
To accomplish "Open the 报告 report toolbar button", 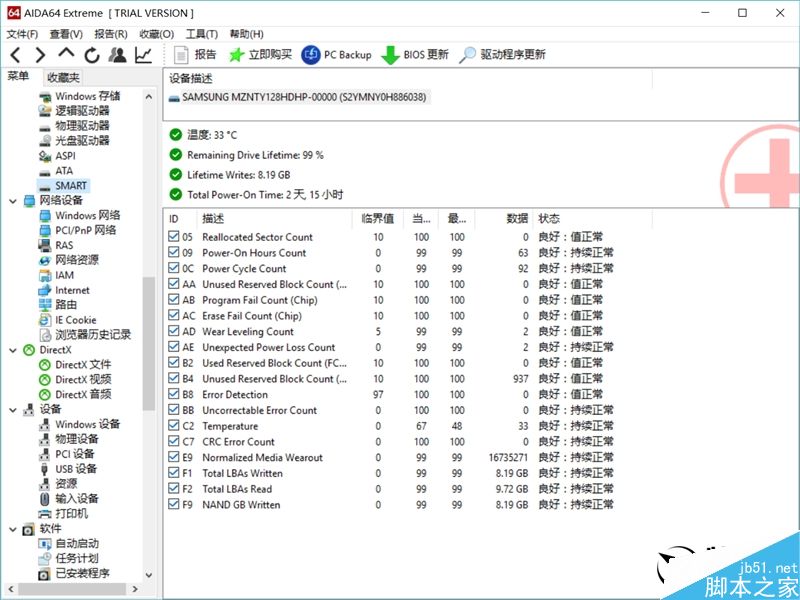I will point(195,55).
